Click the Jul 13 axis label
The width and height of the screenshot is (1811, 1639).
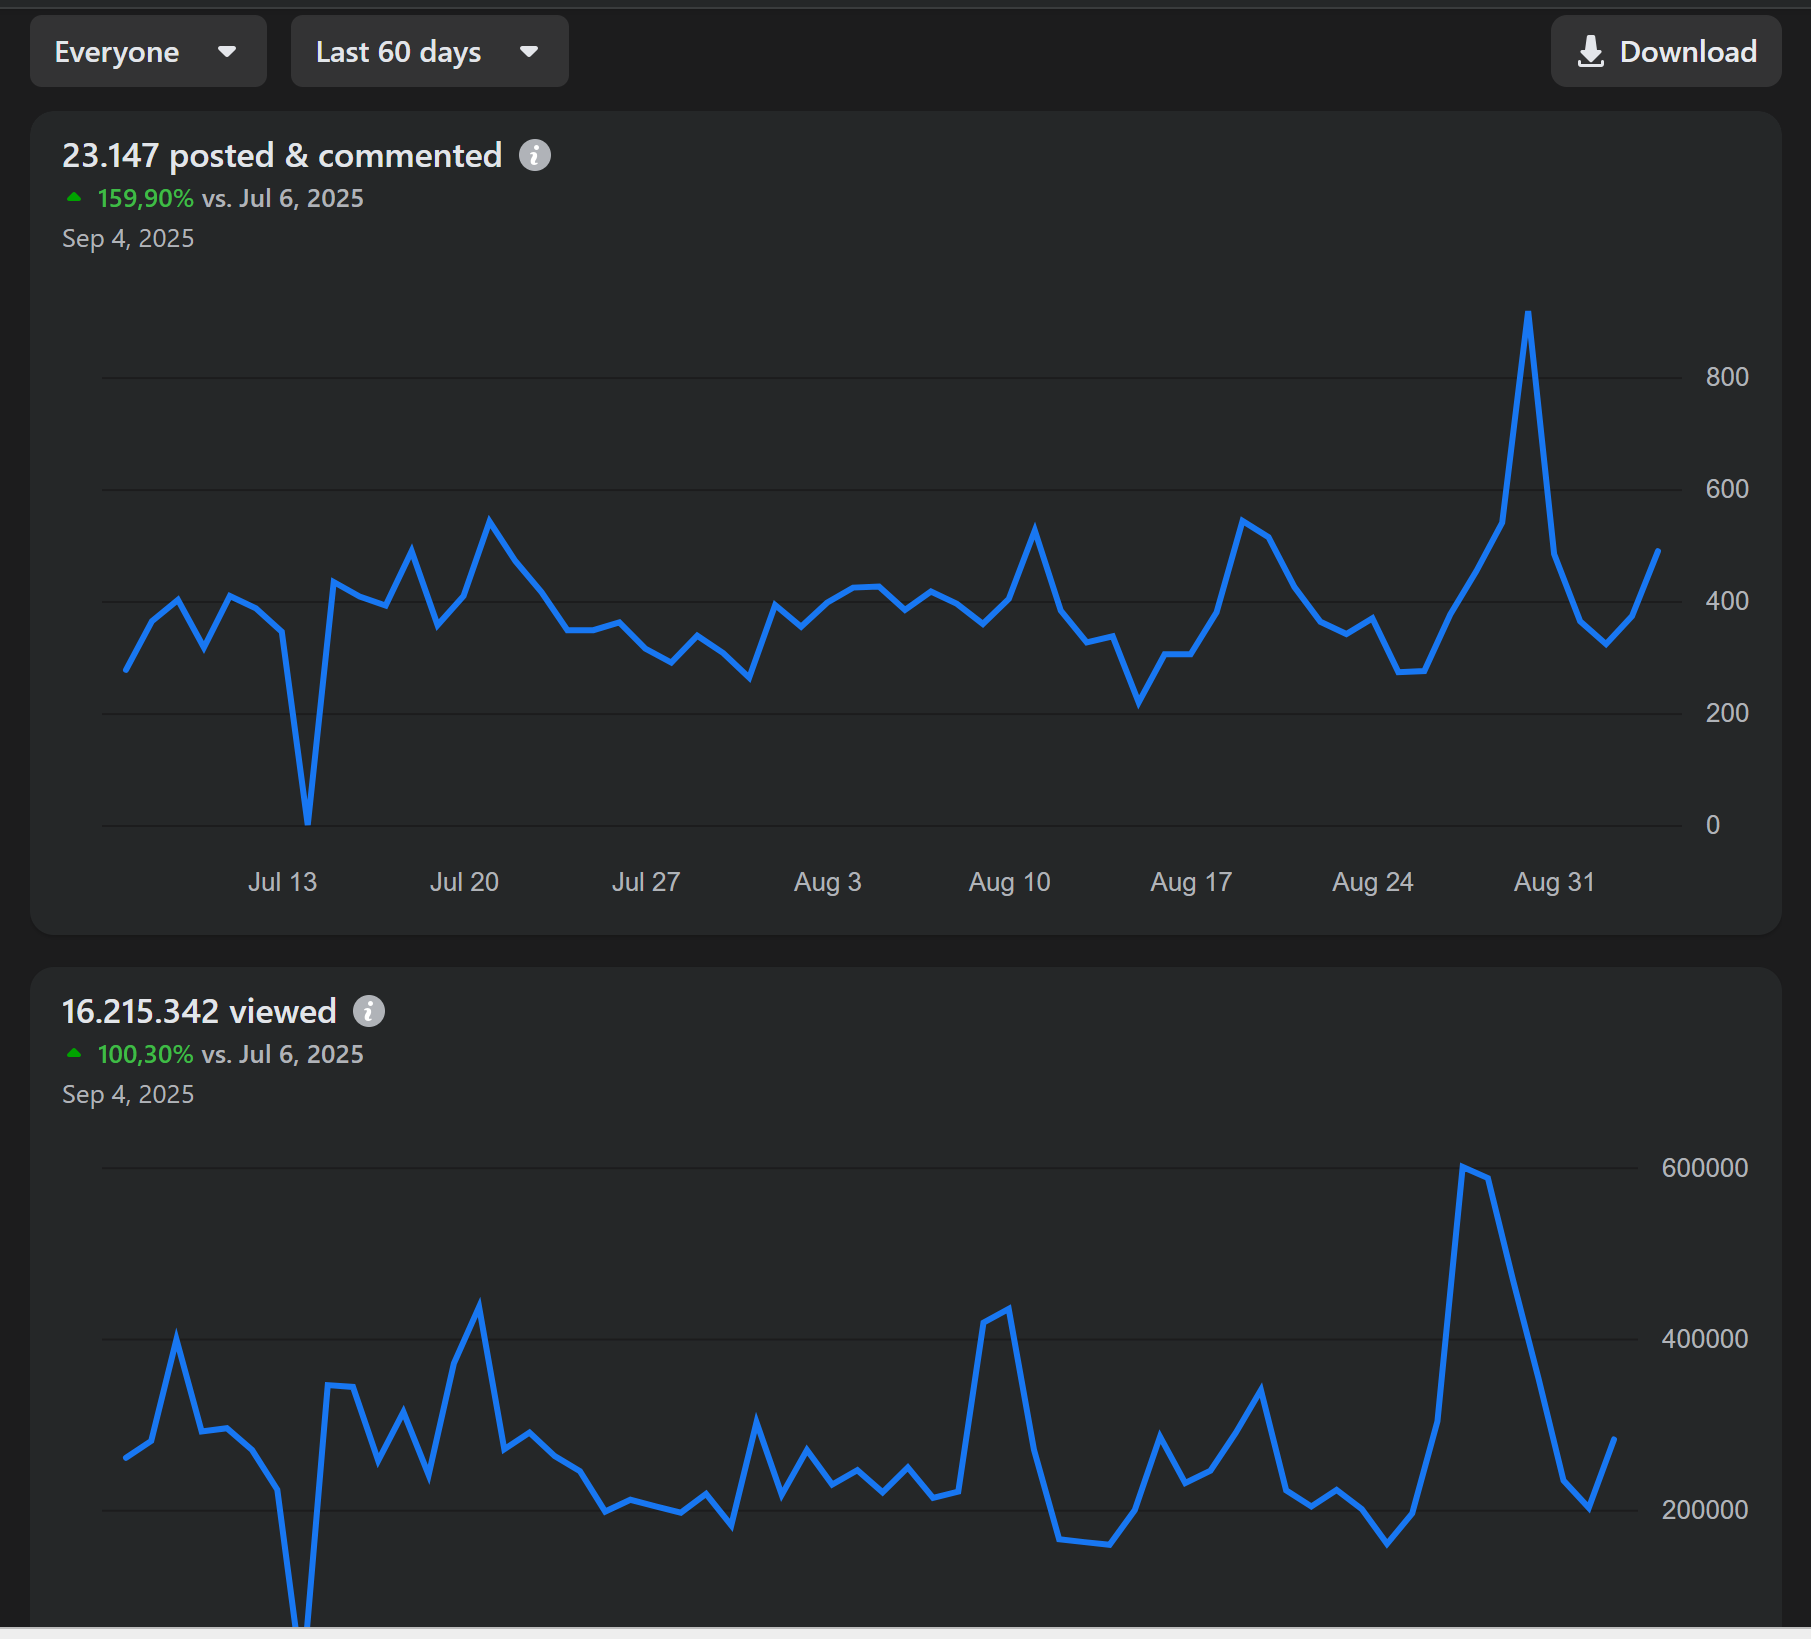(282, 882)
